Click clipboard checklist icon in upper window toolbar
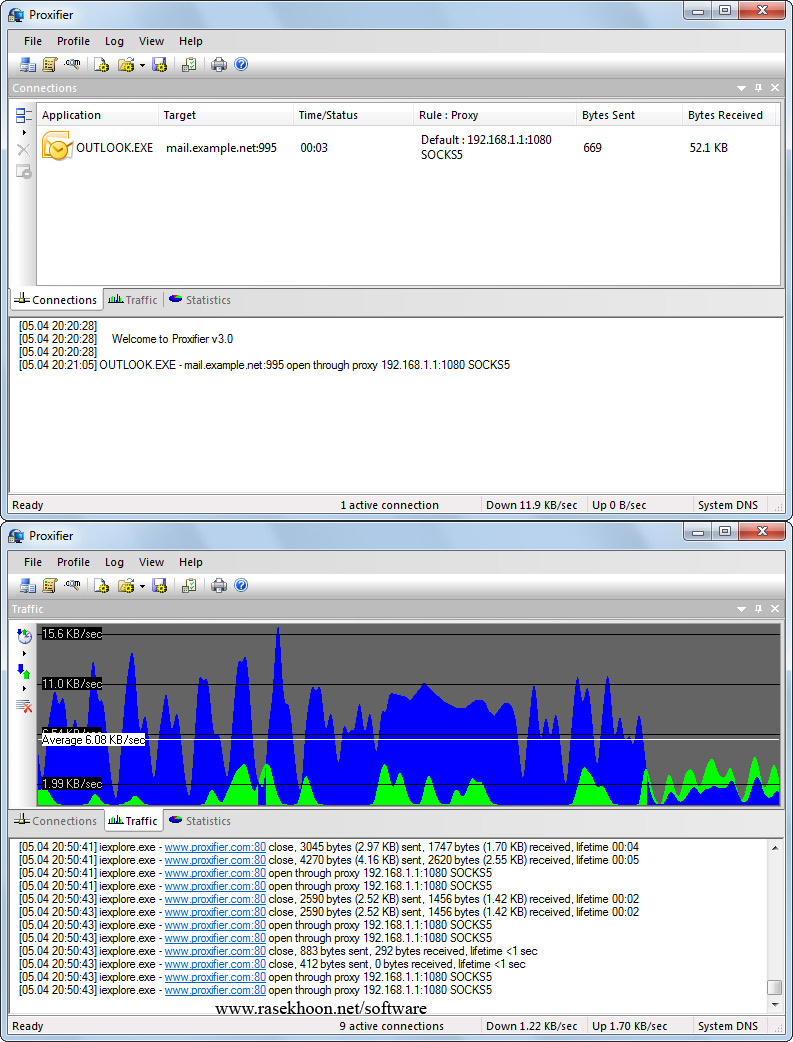793x1042 pixels. coord(189,64)
